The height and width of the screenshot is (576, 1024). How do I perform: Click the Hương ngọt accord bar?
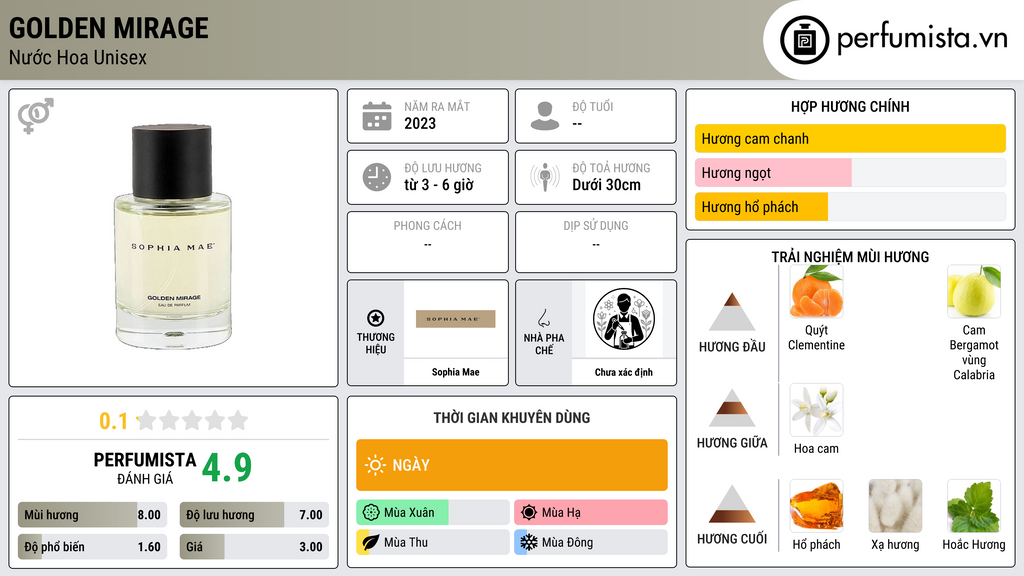[x=850, y=172]
